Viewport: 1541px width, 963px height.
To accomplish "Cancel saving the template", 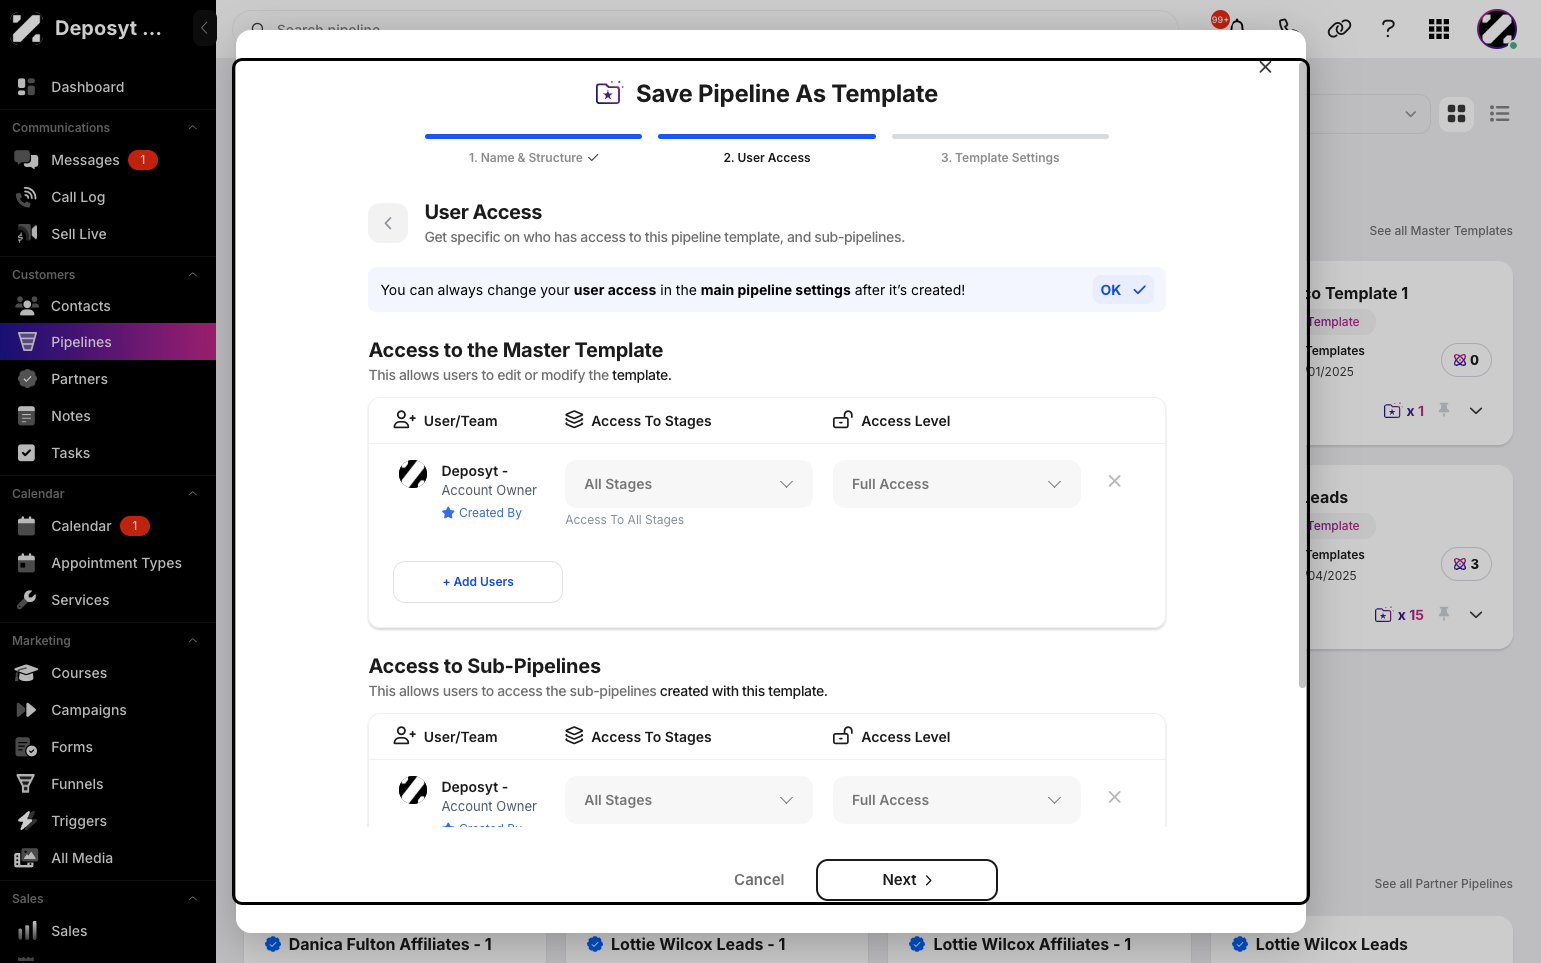I will (759, 880).
